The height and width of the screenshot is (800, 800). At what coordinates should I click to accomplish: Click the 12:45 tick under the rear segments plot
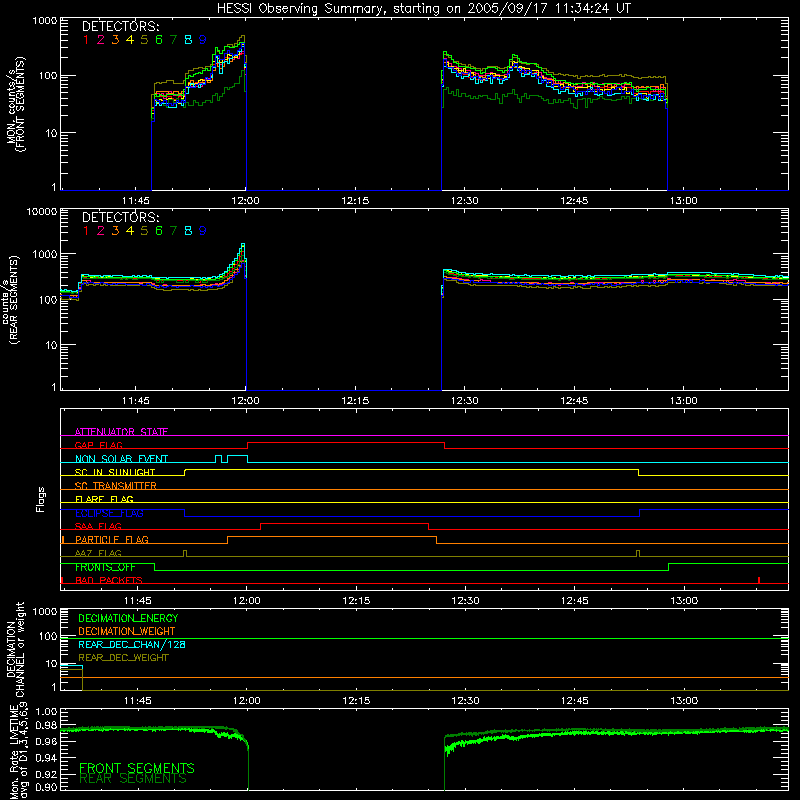pos(574,401)
